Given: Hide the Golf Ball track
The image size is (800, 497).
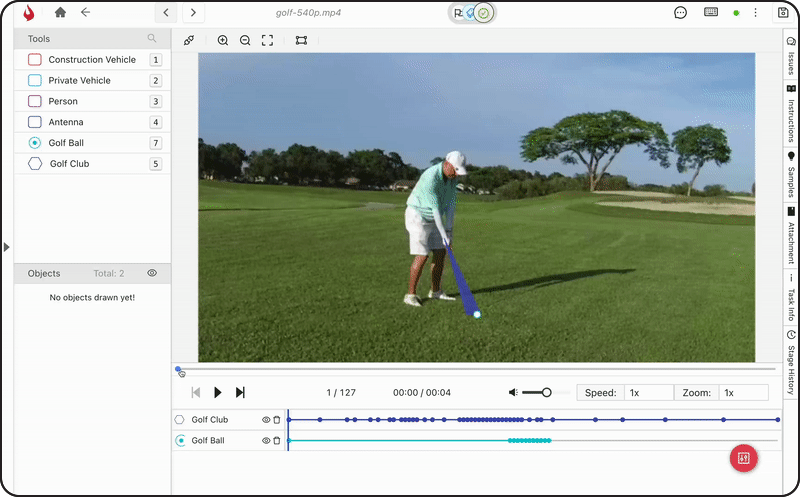Looking at the screenshot, I should pyautogui.click(x=266, y=440).
